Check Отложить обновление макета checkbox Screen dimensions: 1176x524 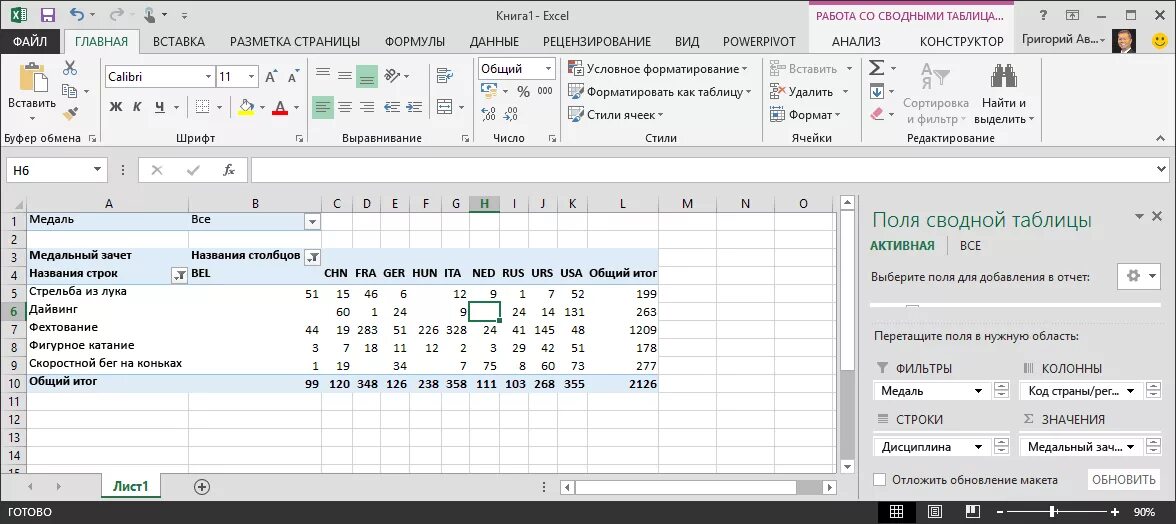(x=880, y=480)
